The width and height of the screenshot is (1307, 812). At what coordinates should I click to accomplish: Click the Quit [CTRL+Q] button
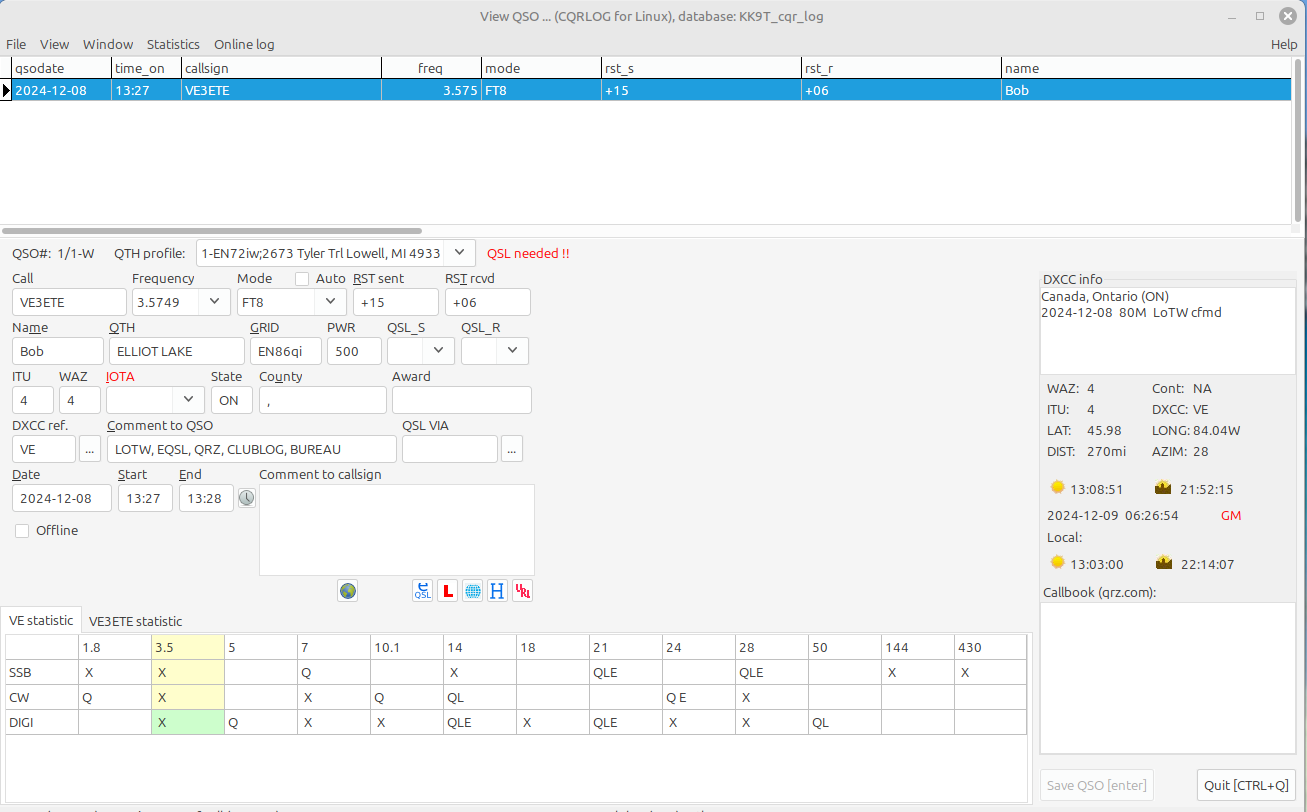coord(1247,785)
